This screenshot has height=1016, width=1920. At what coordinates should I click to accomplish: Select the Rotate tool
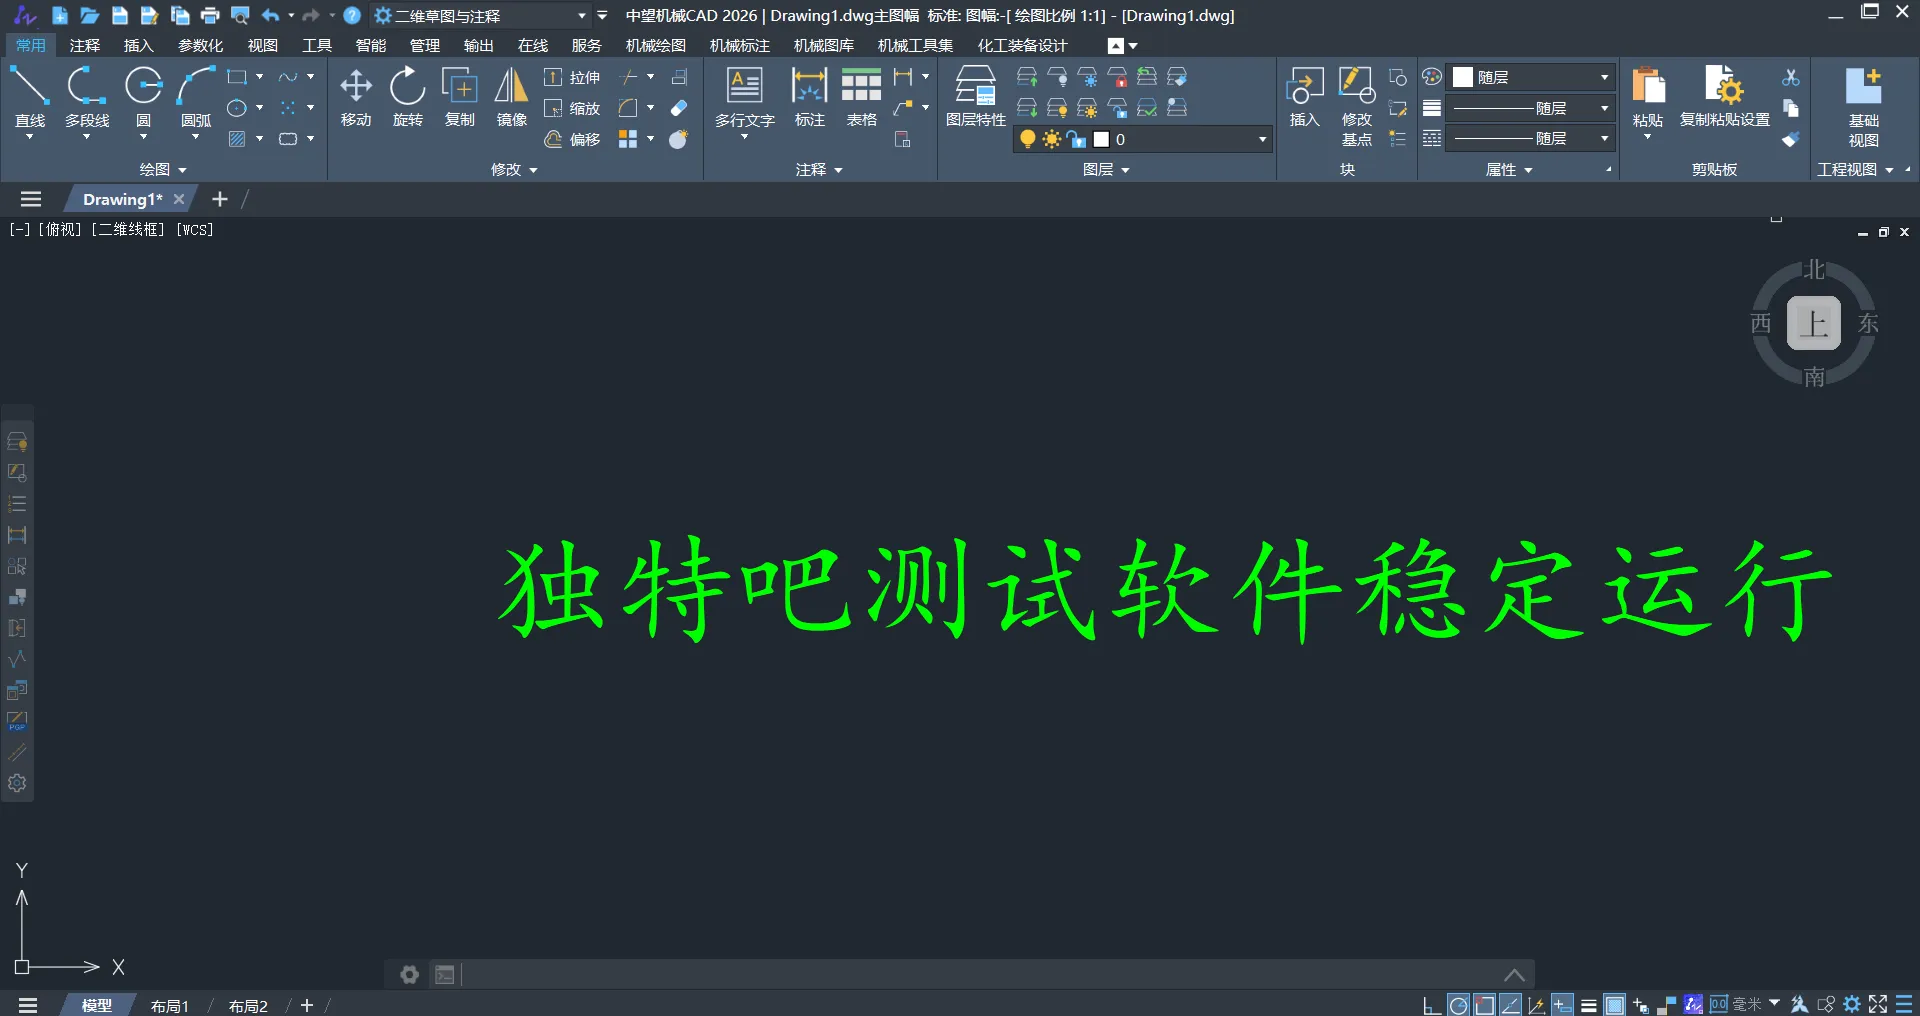pyautogui.click(x=407, y=95)
